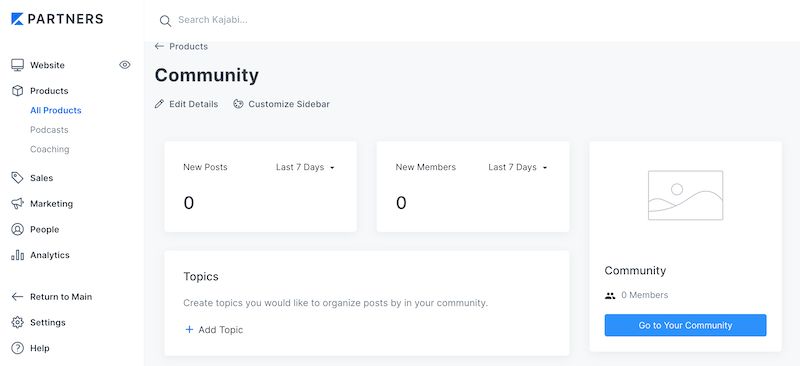Click the New Members count value 0
The height and width of the screenshot is (366, 800).
coord(401,203)
